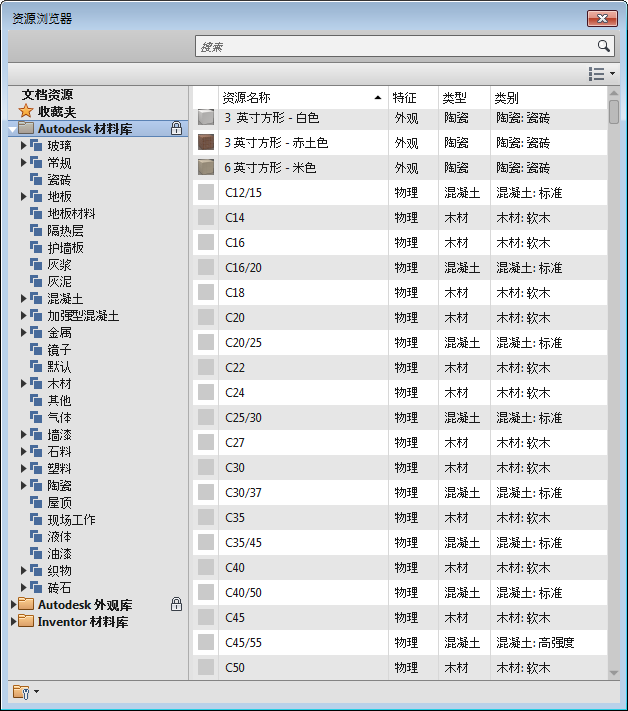Screen dimensions: 628x711
Task: Expand the 地板 category
Action: pos(24,196)
